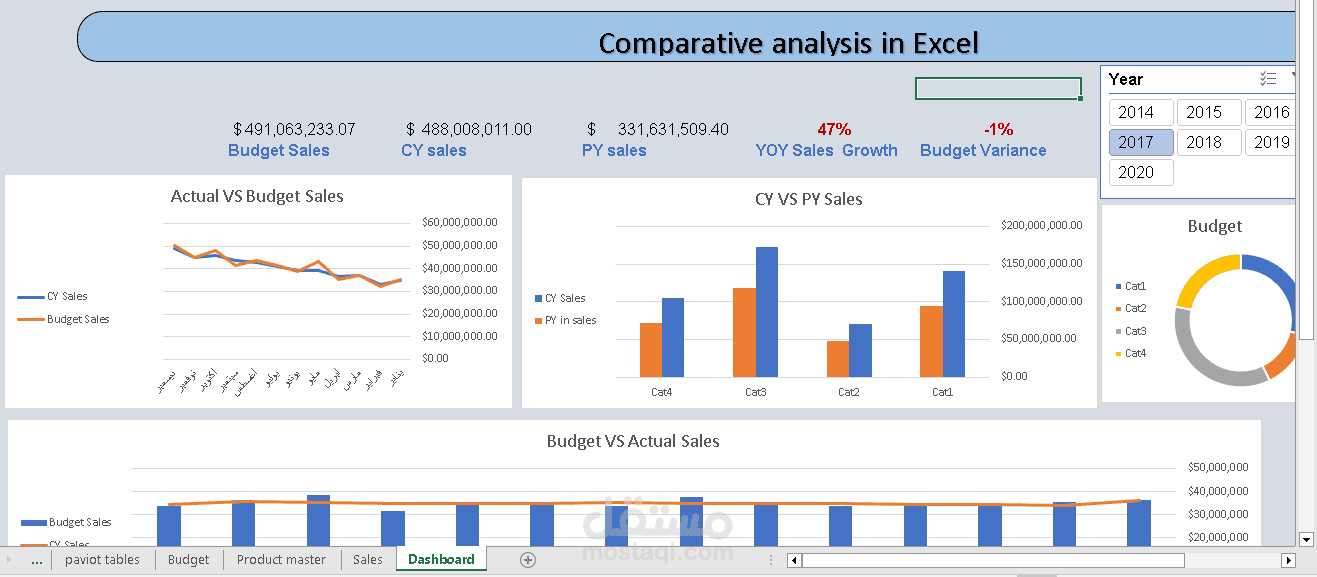The image size is (1317, 577).
Task: Click Budget Sales legend in line chart
Action: point(64,320)
